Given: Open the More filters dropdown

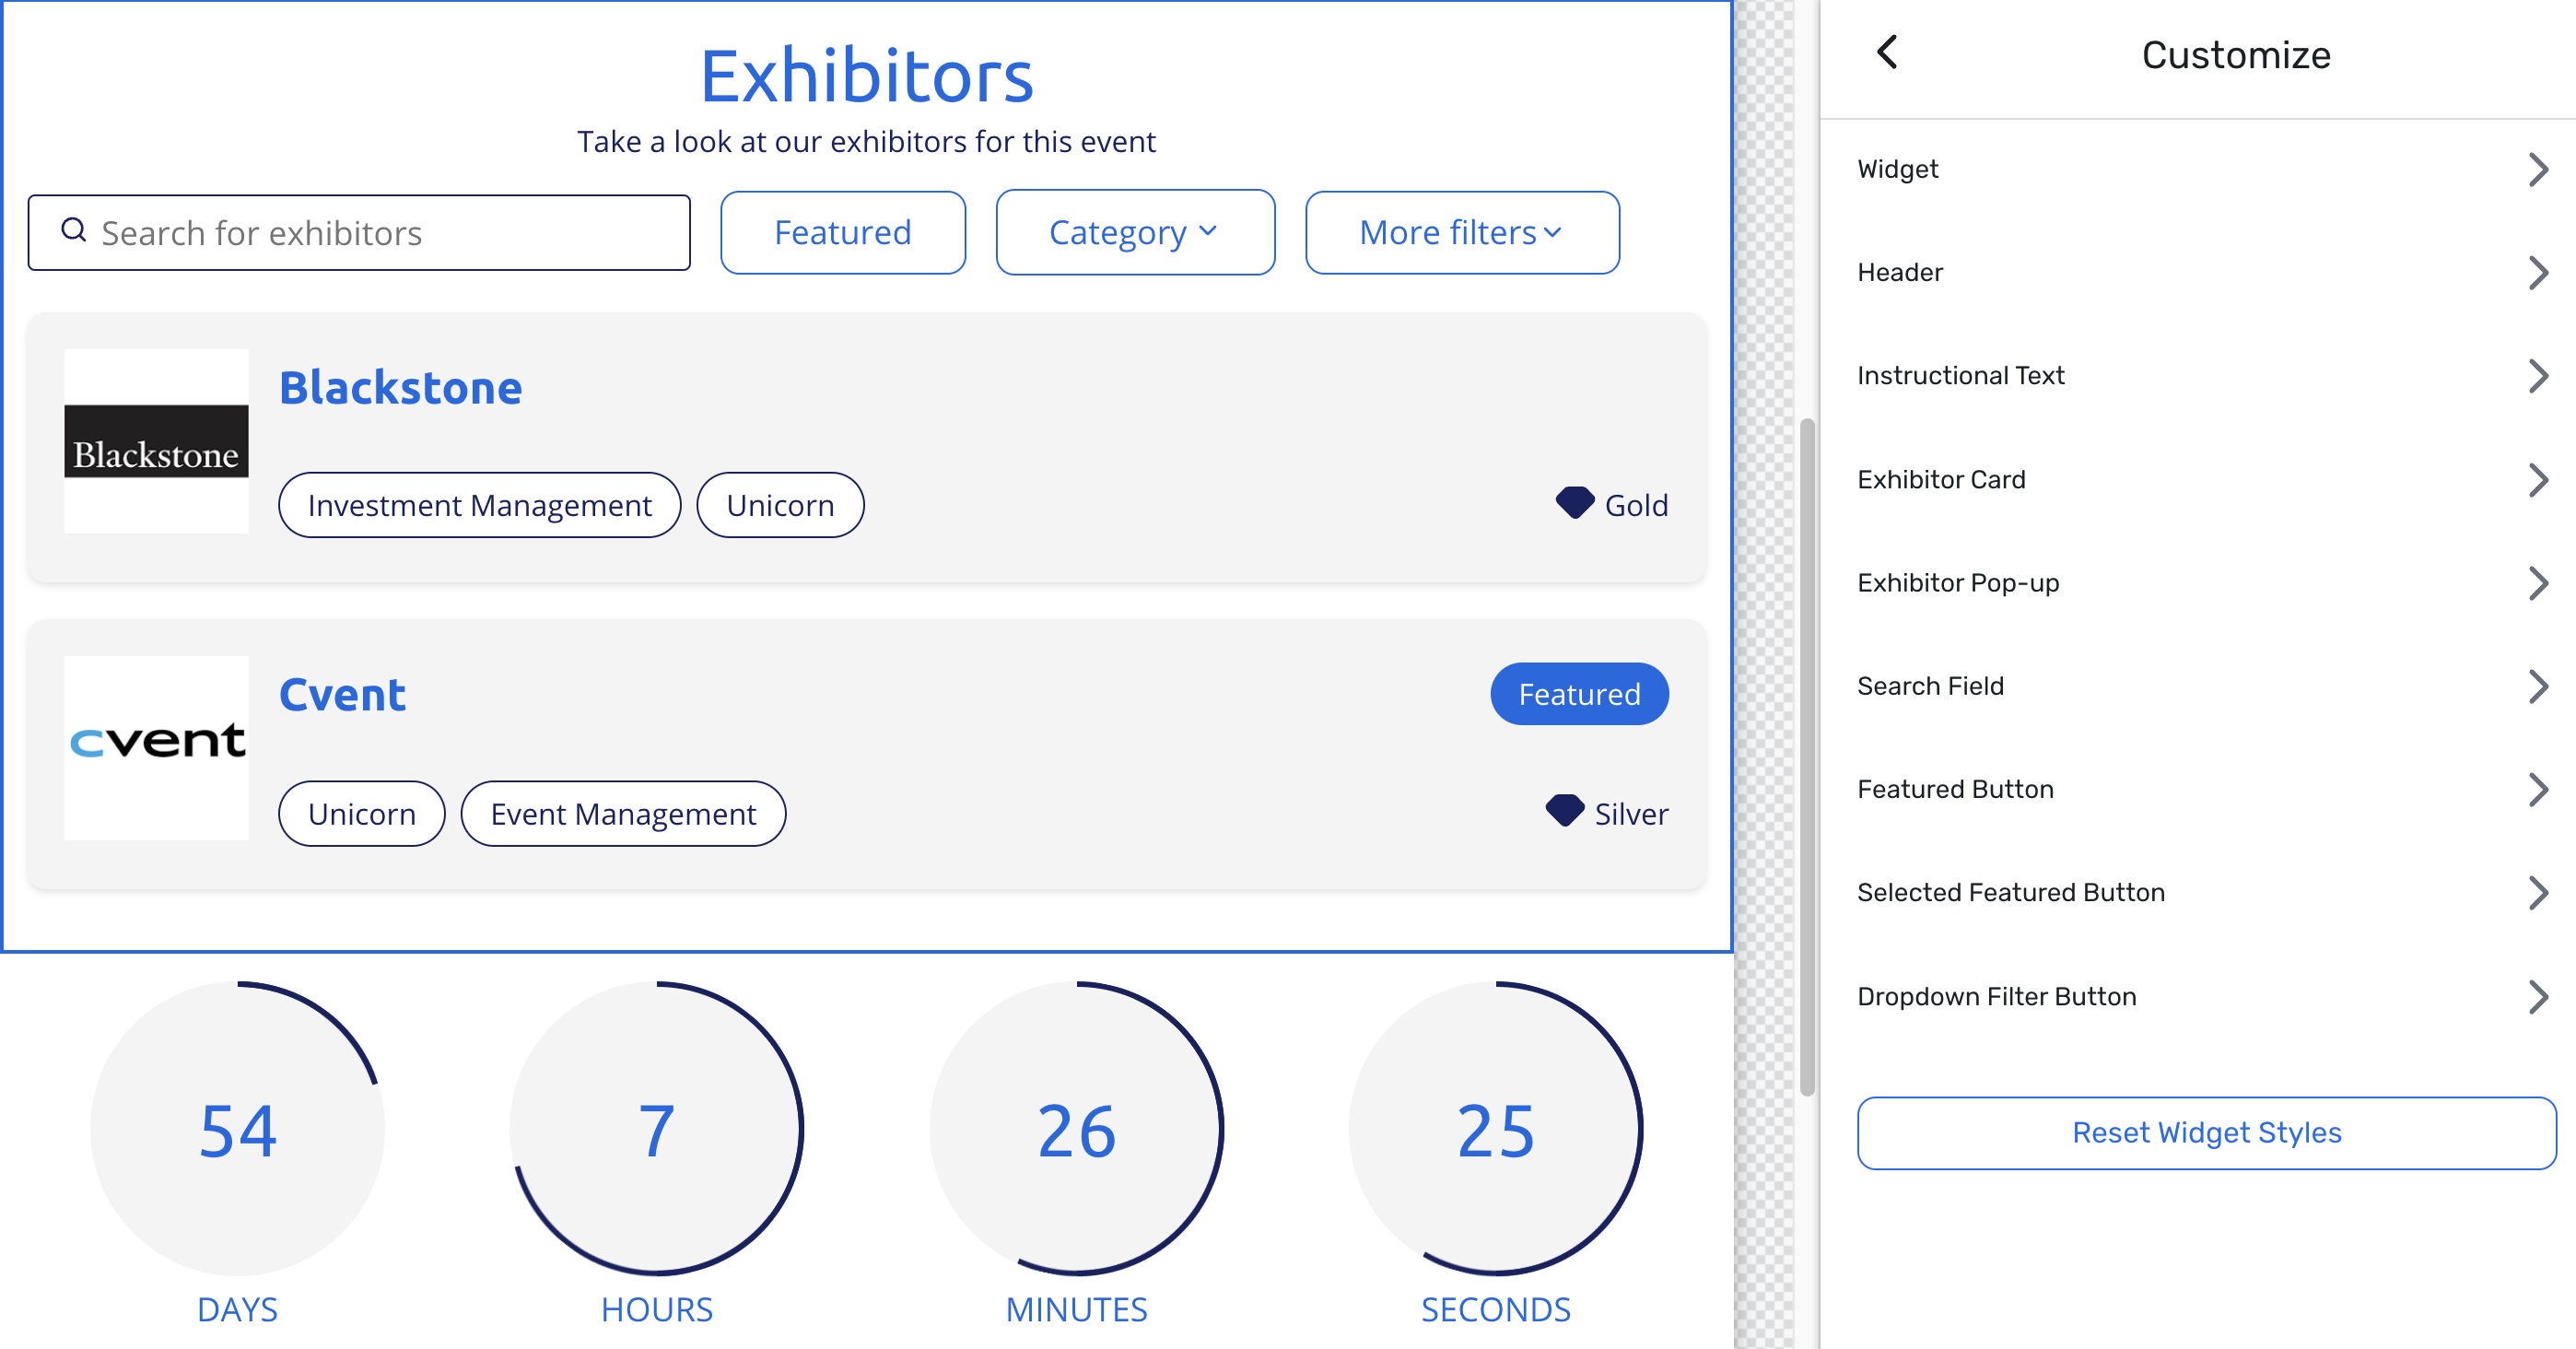Looking at the screenshot, I should point(1462,232).
